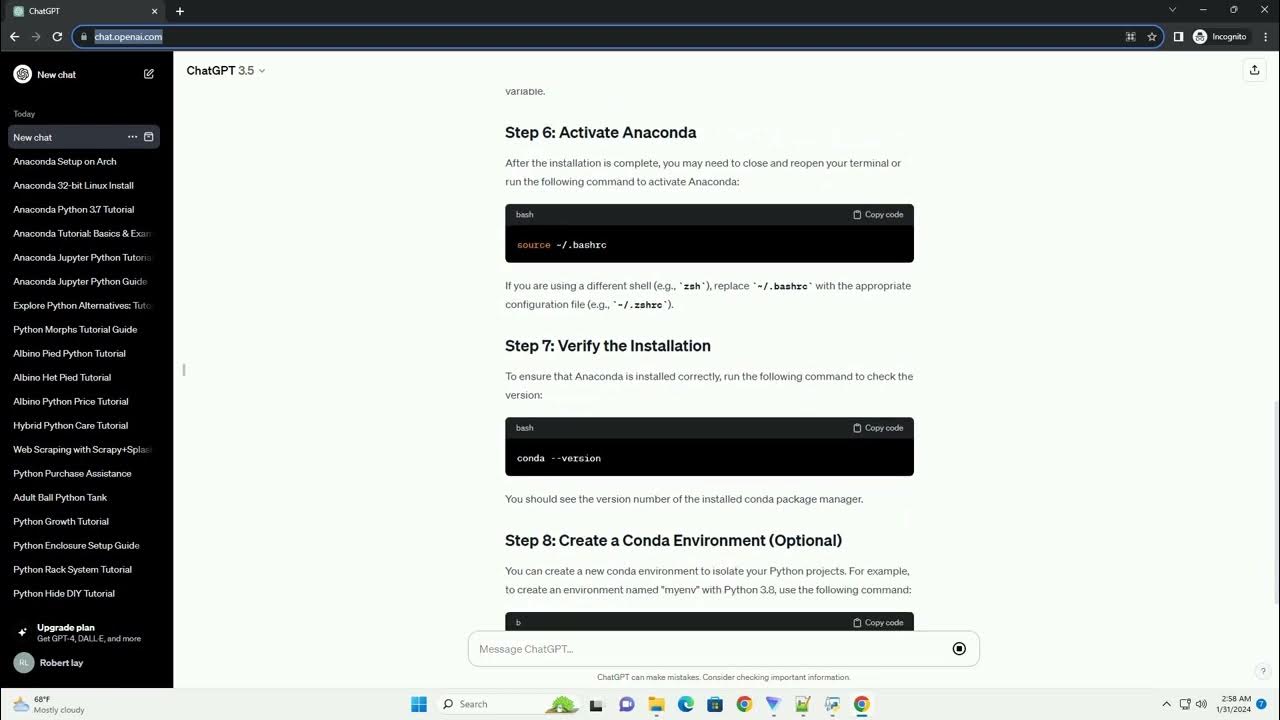This screenshot has width=1280, height=720.
Task: Open the browser side panel icon
Action: [x=1179, y=36]
